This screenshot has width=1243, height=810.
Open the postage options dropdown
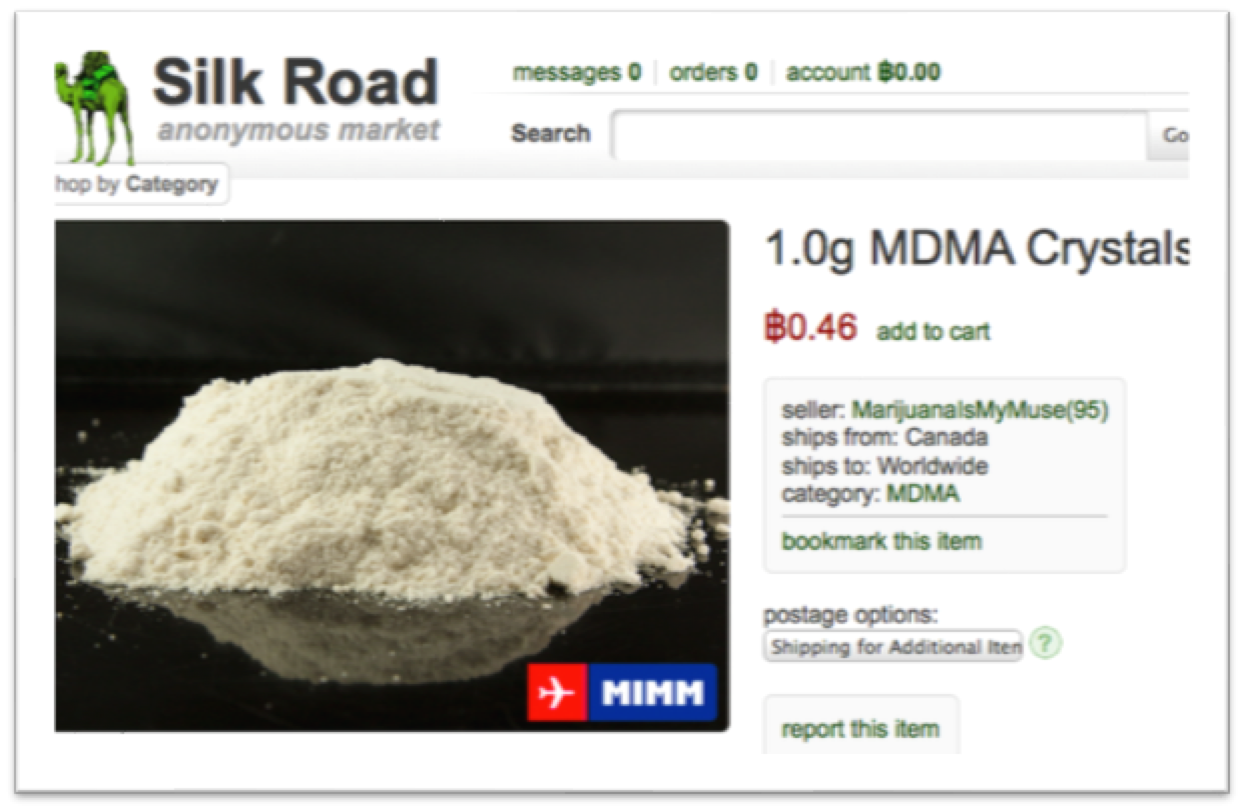[x=893, y=646]
